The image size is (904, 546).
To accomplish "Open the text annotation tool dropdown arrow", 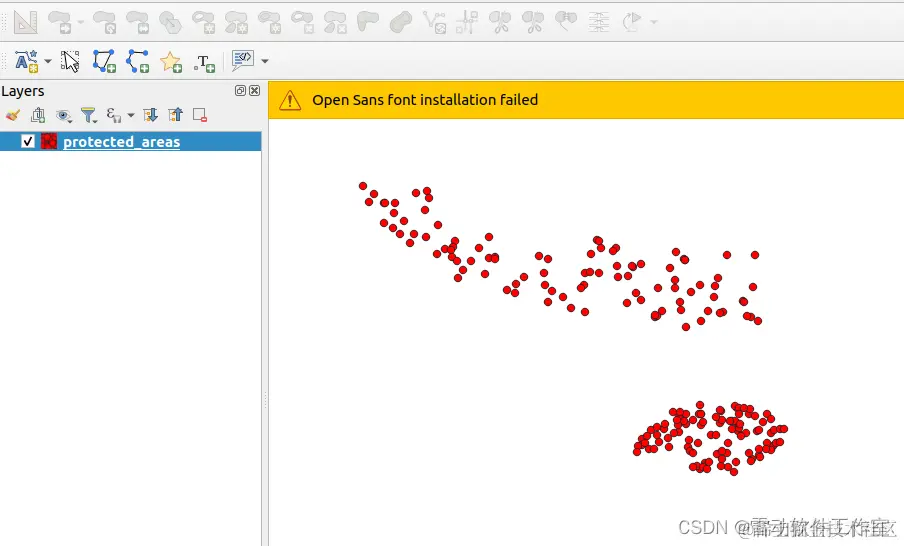I will click(48, 61).
